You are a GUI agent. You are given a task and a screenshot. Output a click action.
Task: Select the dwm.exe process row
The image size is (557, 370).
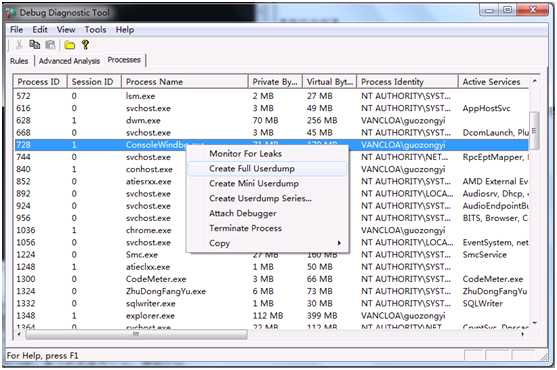point(271,121)
